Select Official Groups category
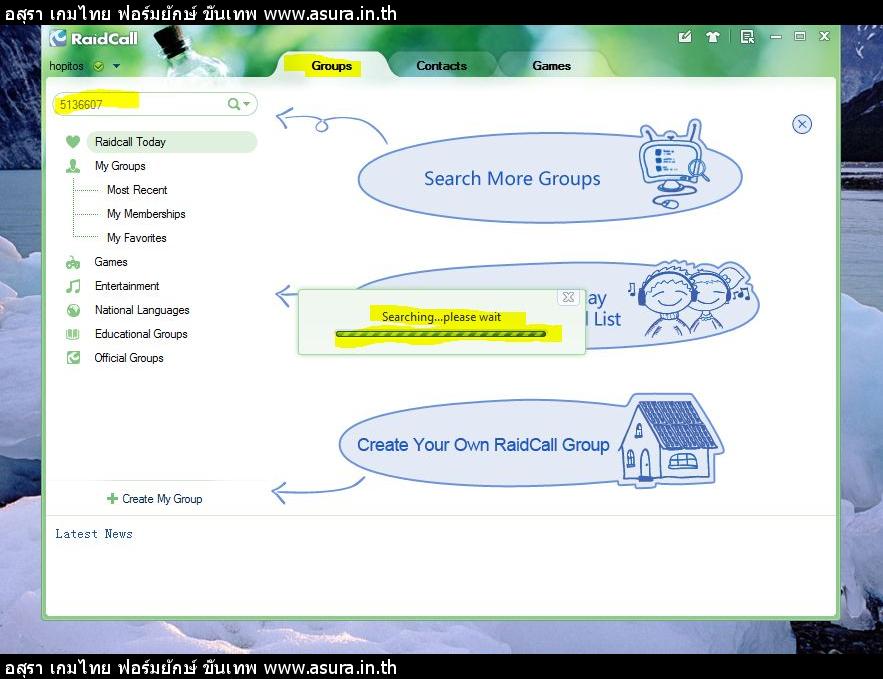 pos(129,358)
